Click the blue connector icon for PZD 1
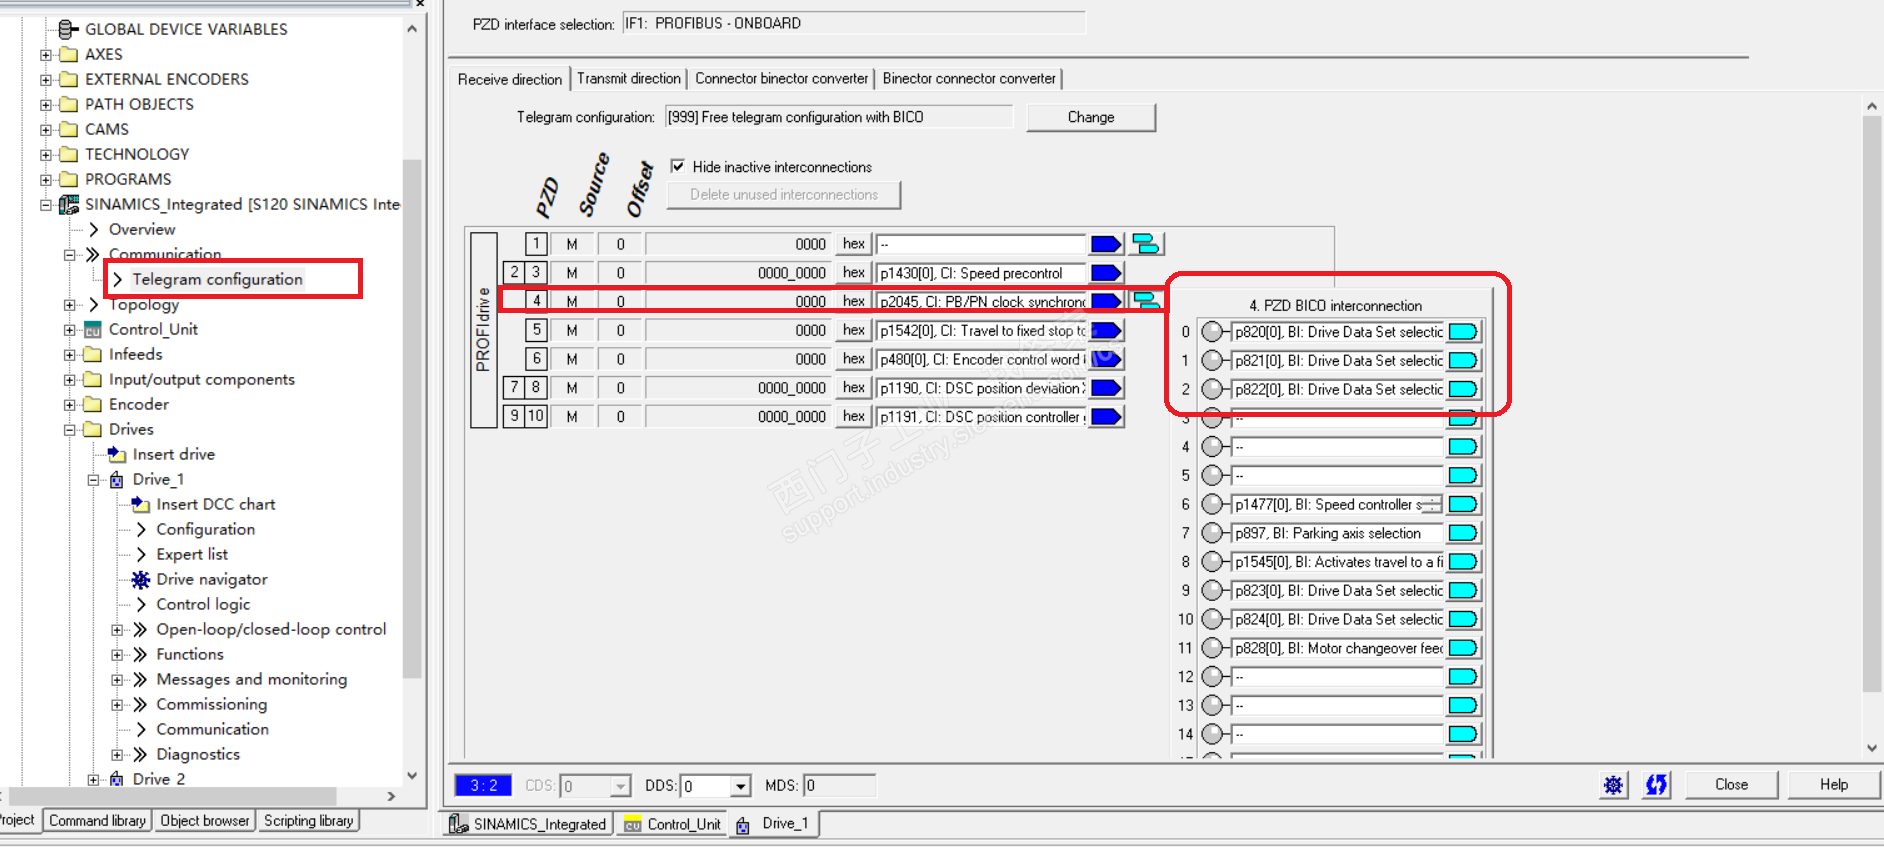 (x=1106, y=244)
